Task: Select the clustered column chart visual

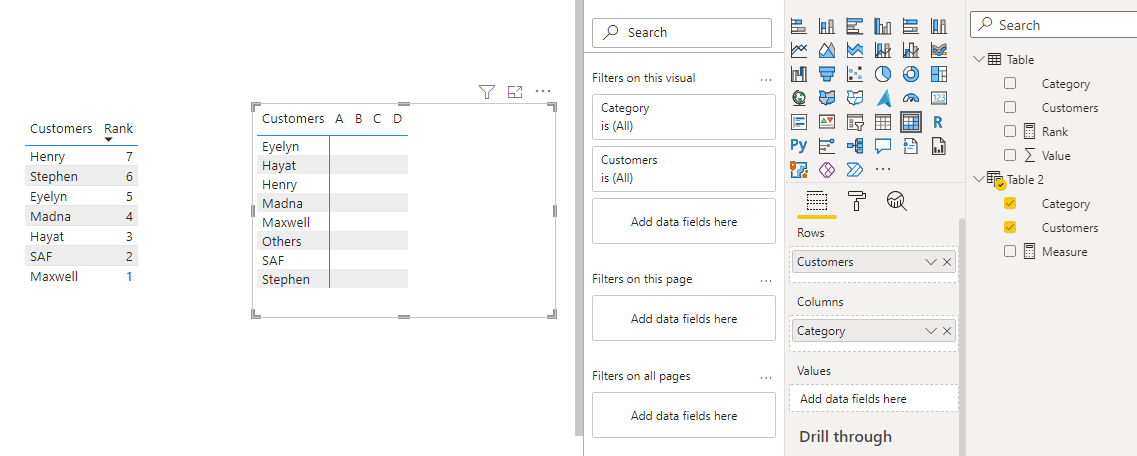Action: (x=882, y=26)
